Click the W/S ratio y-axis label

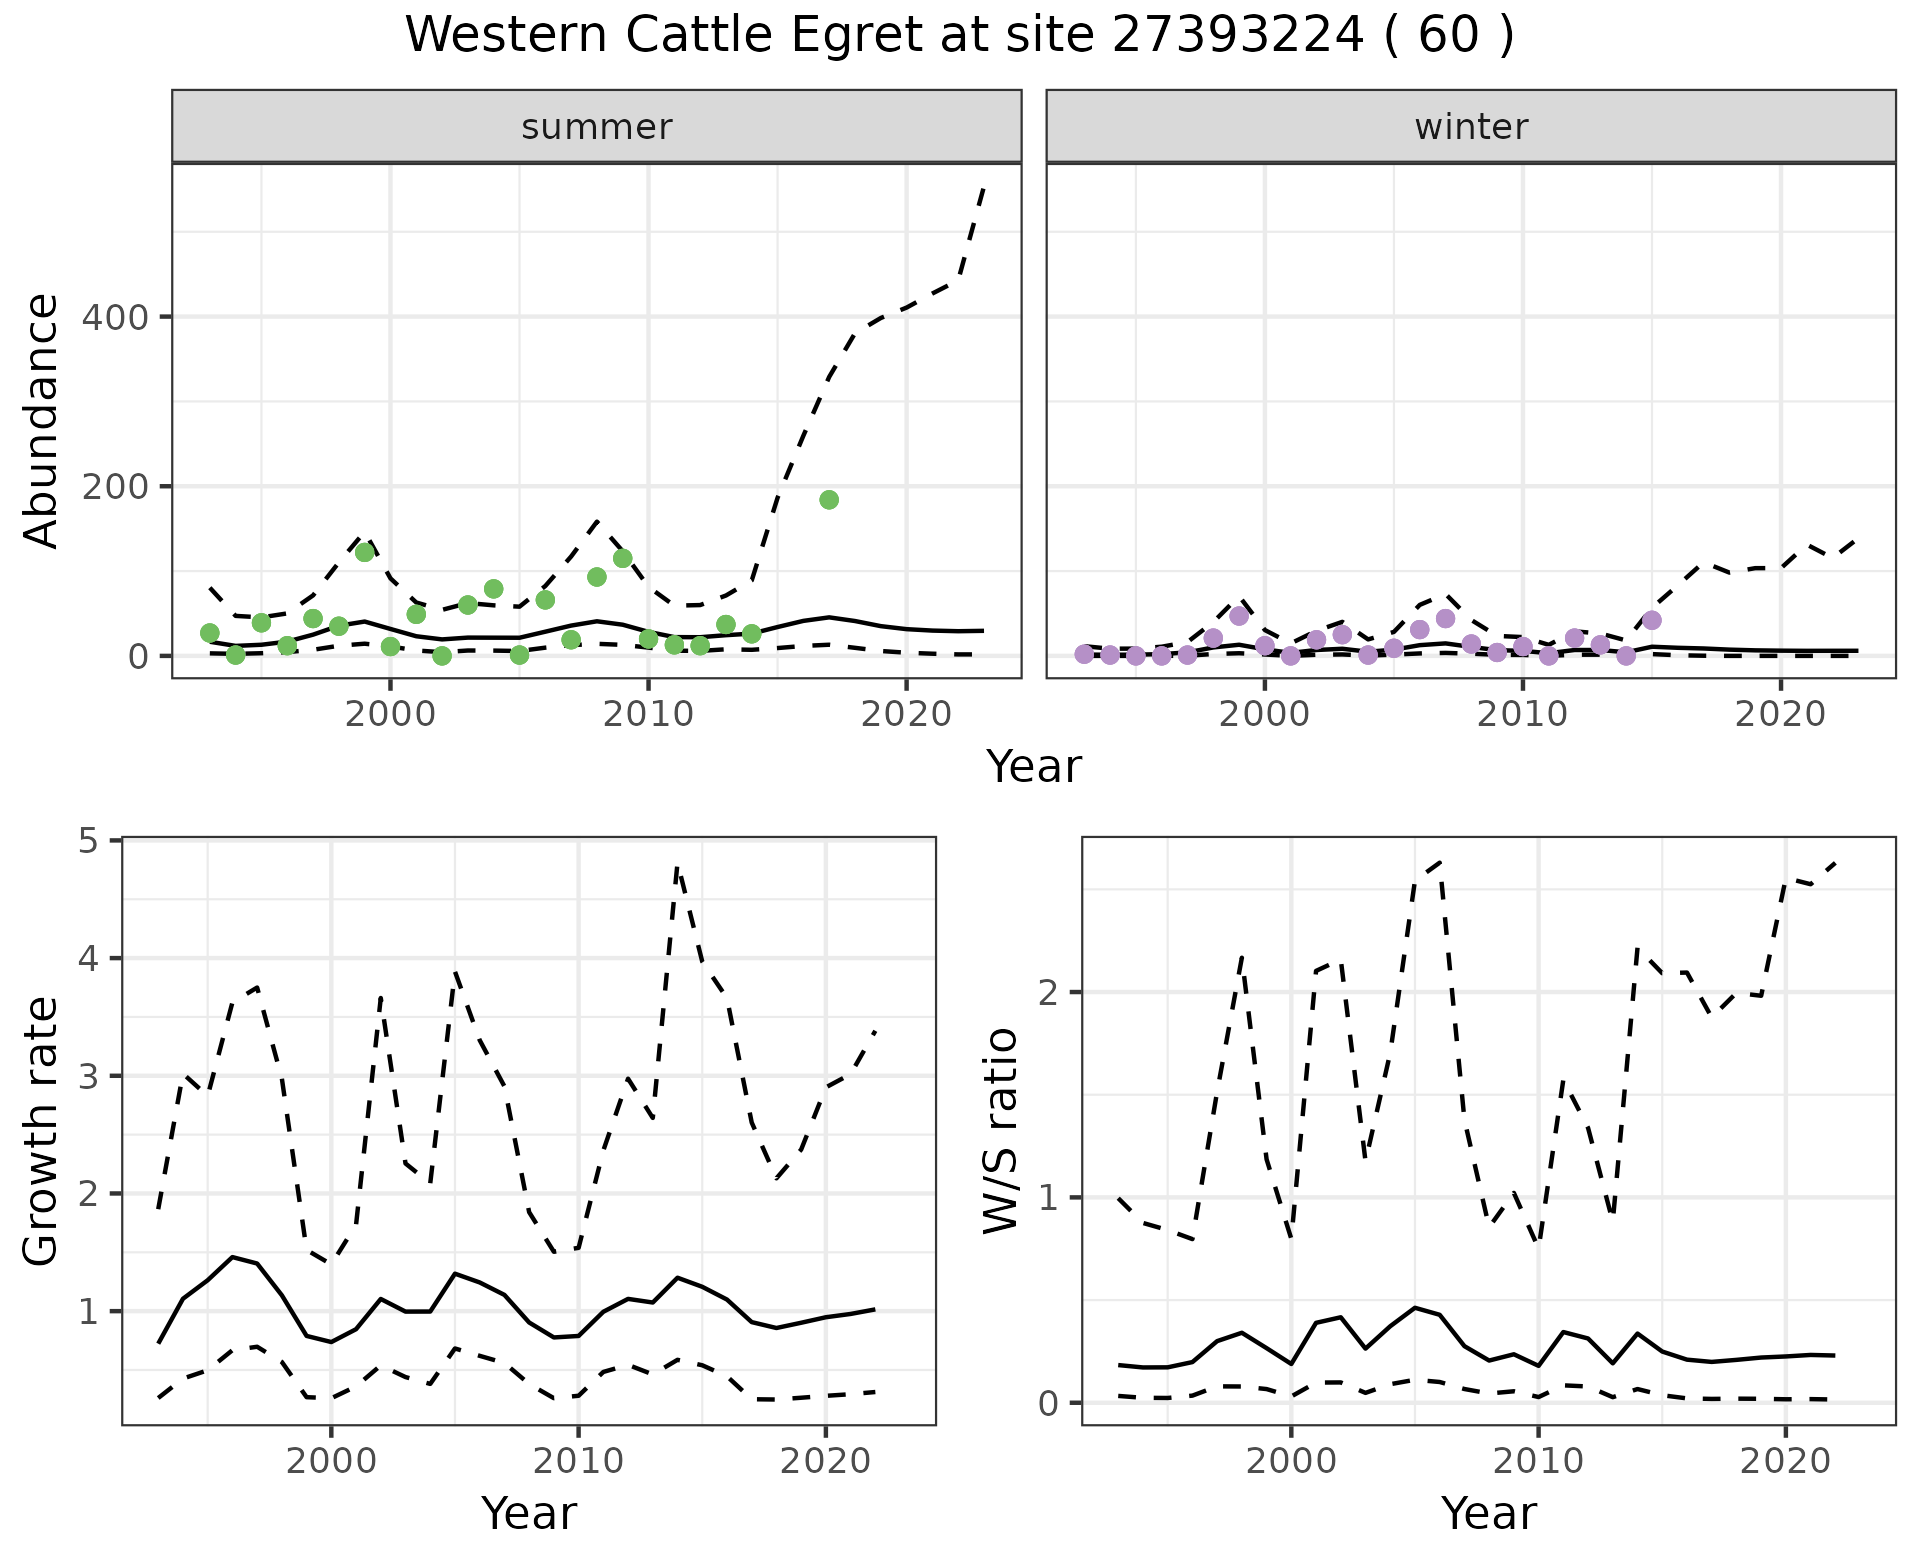click(1001, 1131)
